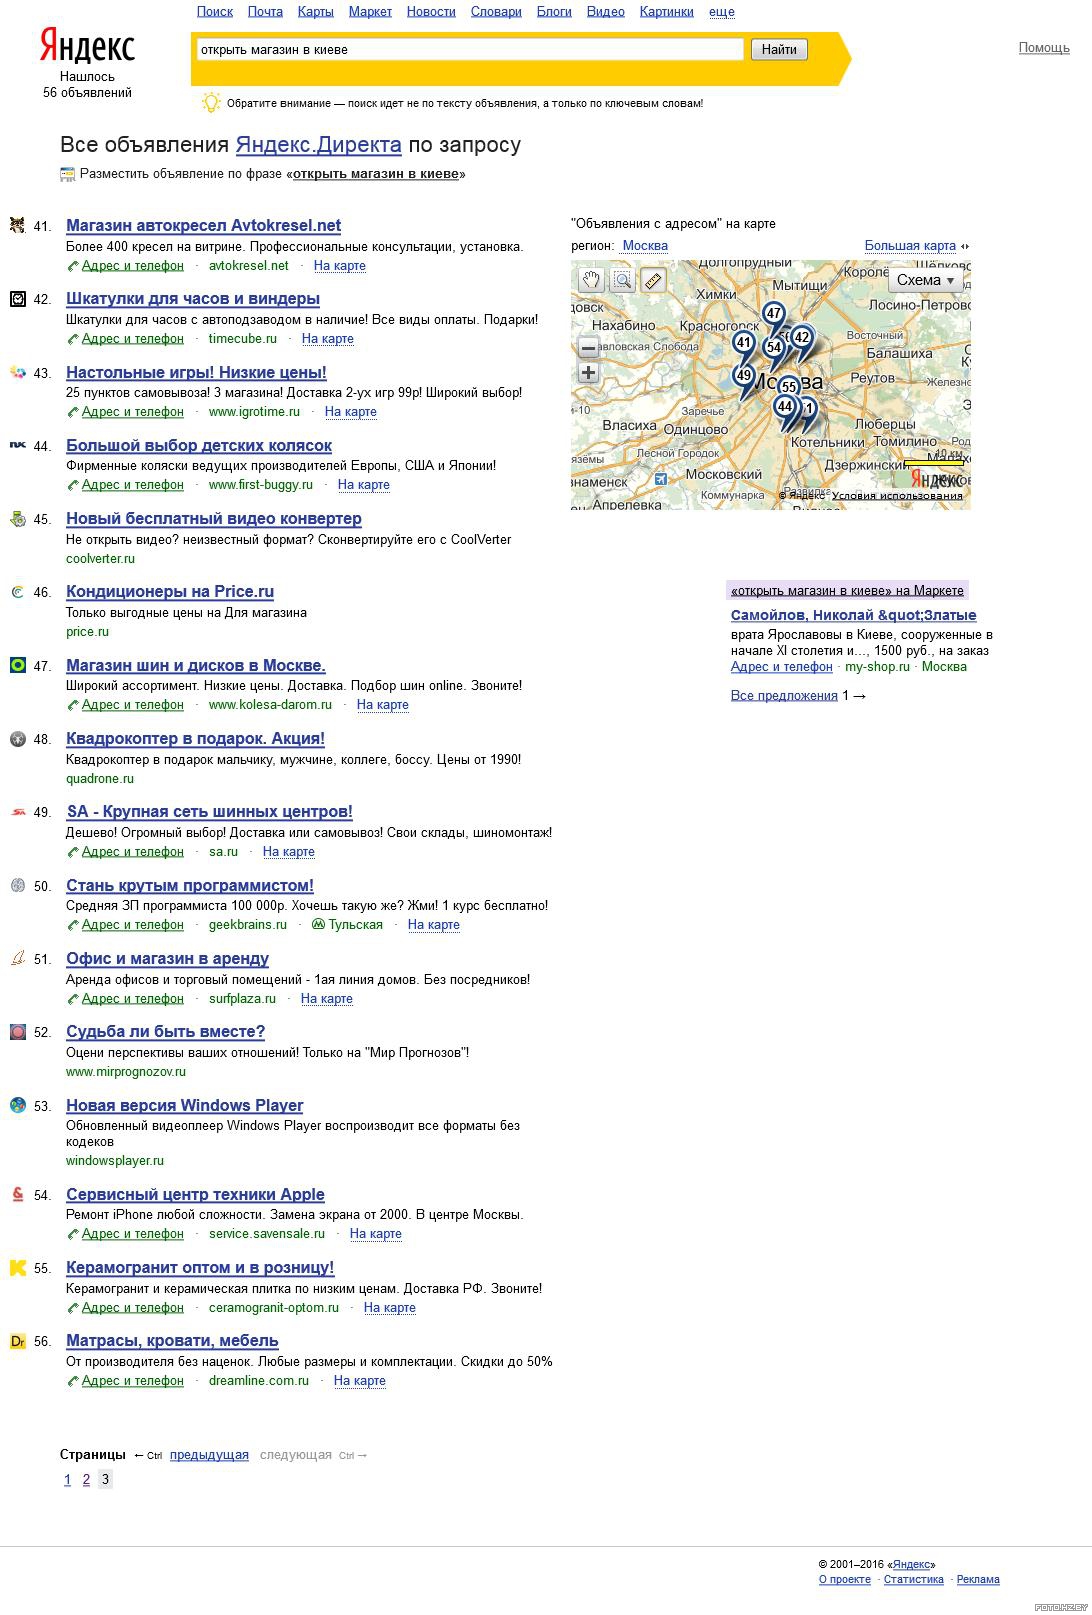
Task: Open Словари in top navigation
Action: pos(496,11)
